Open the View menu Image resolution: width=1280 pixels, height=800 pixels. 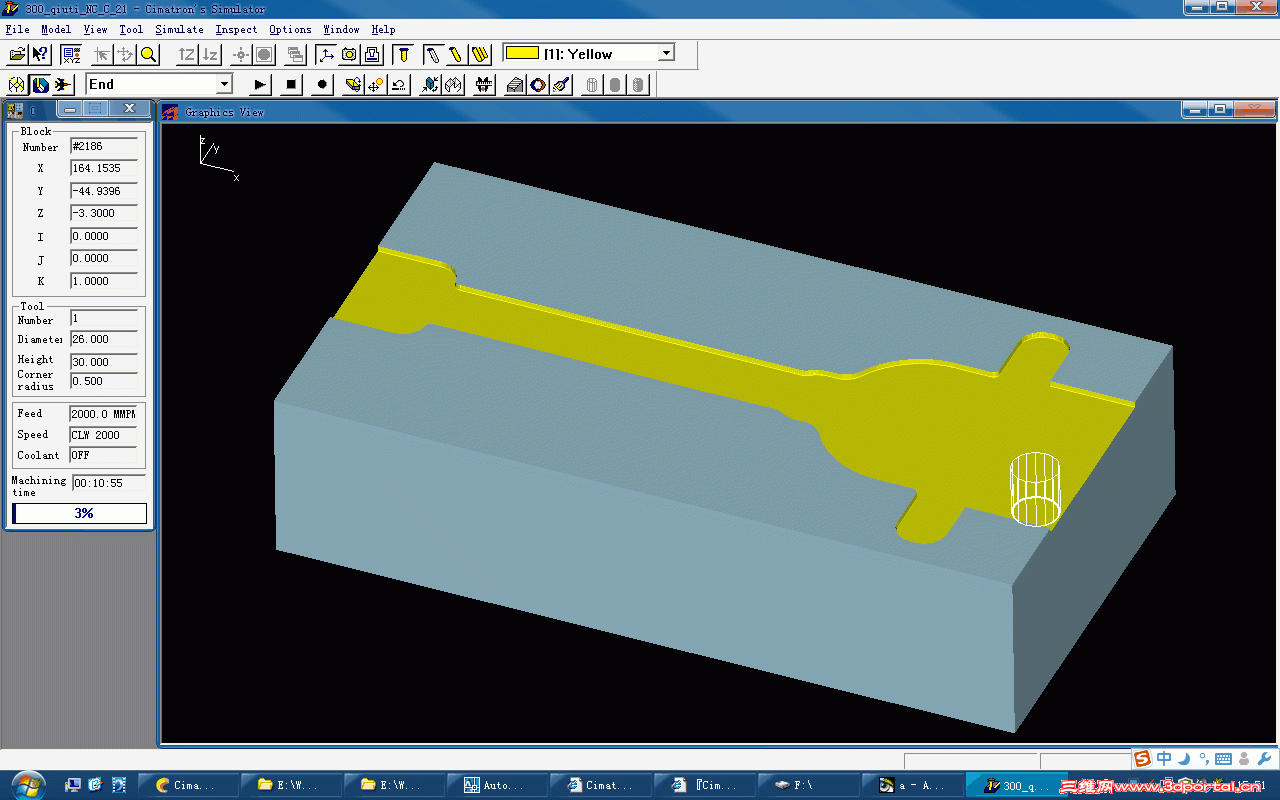tap(95, 30)
